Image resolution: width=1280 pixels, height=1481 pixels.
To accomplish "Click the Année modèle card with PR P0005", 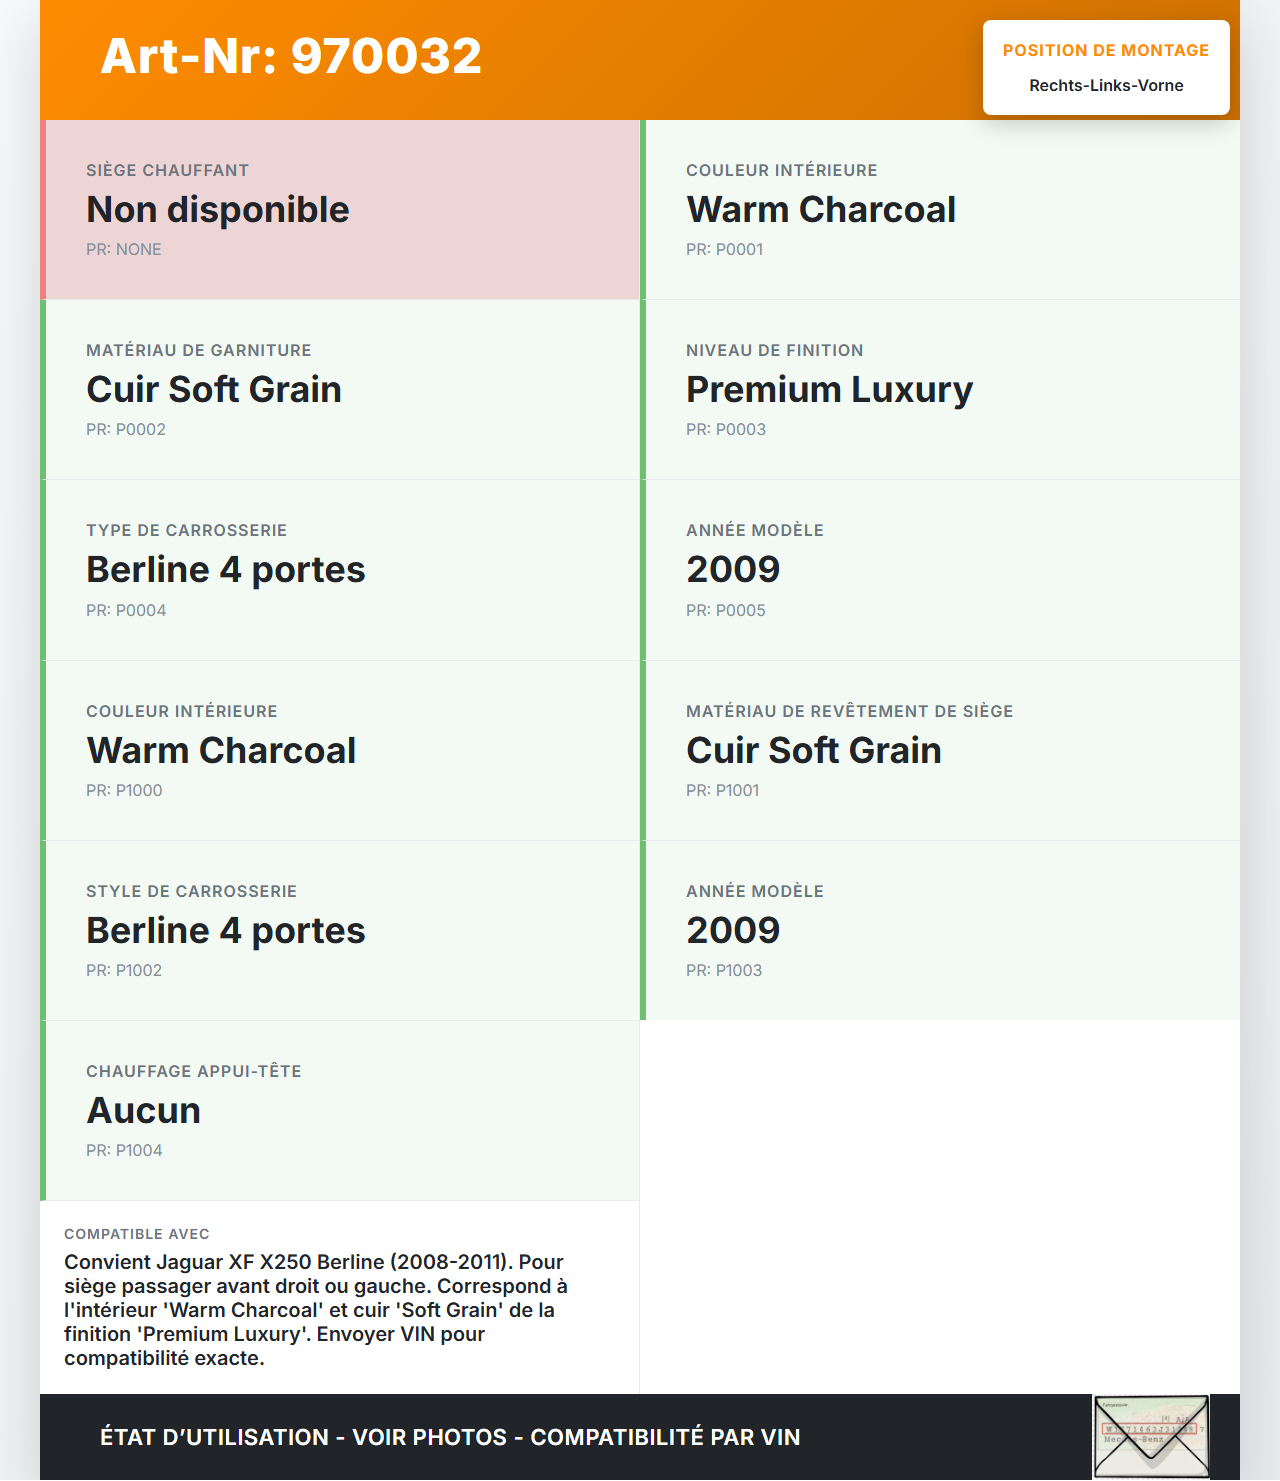I will [940, 570].
